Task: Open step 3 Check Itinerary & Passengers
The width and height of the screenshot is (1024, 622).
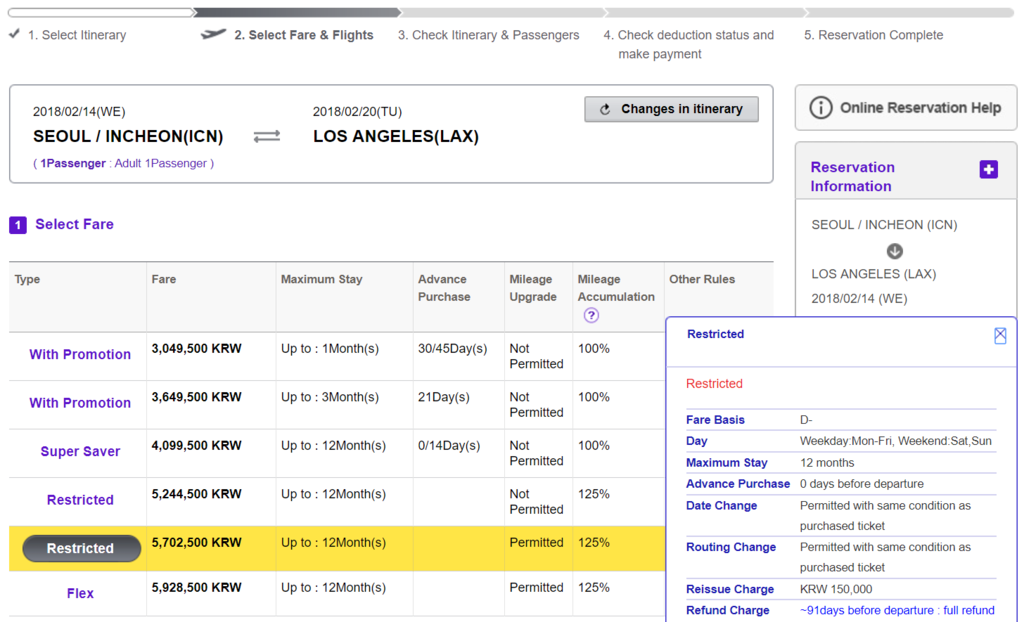Action: click(x=488, y=35)
